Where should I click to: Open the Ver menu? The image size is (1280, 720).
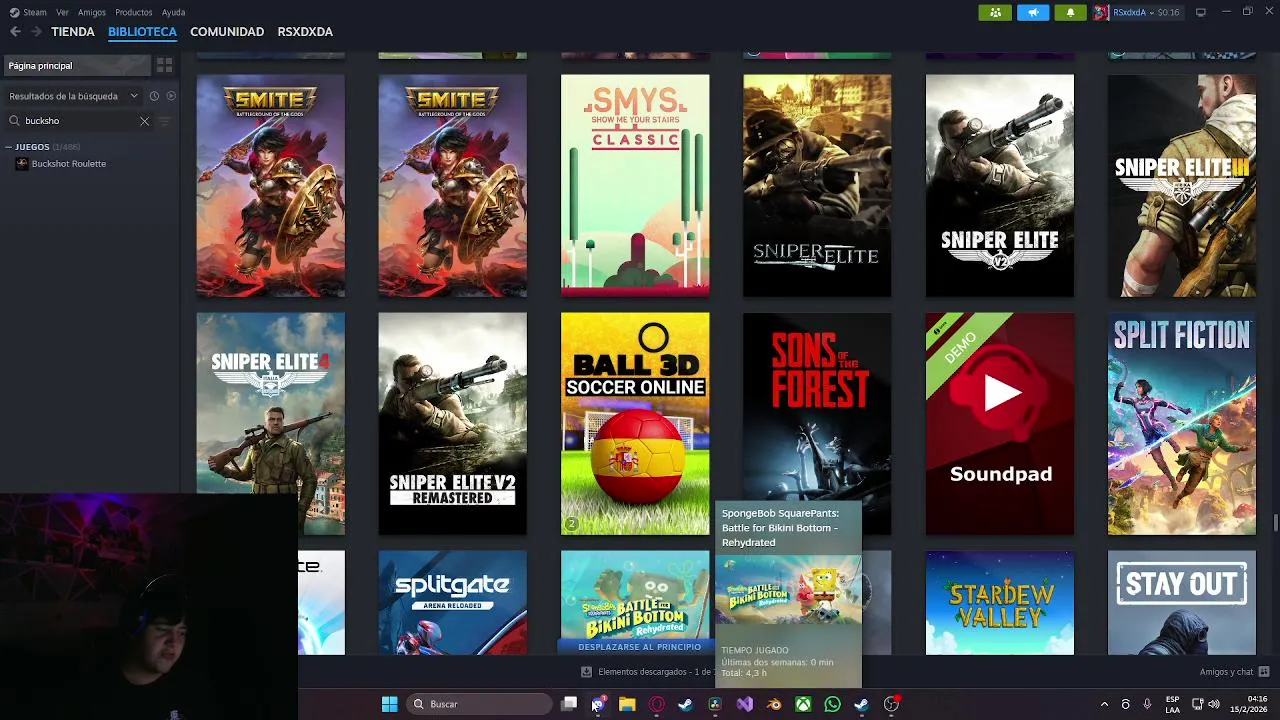(63, 12)
